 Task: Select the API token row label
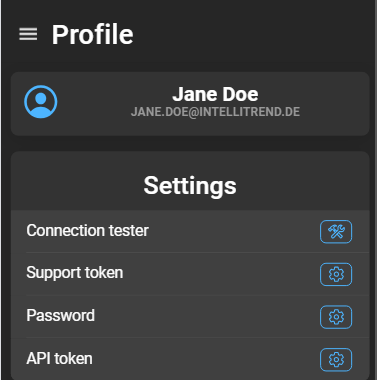[x=59, y=358]
